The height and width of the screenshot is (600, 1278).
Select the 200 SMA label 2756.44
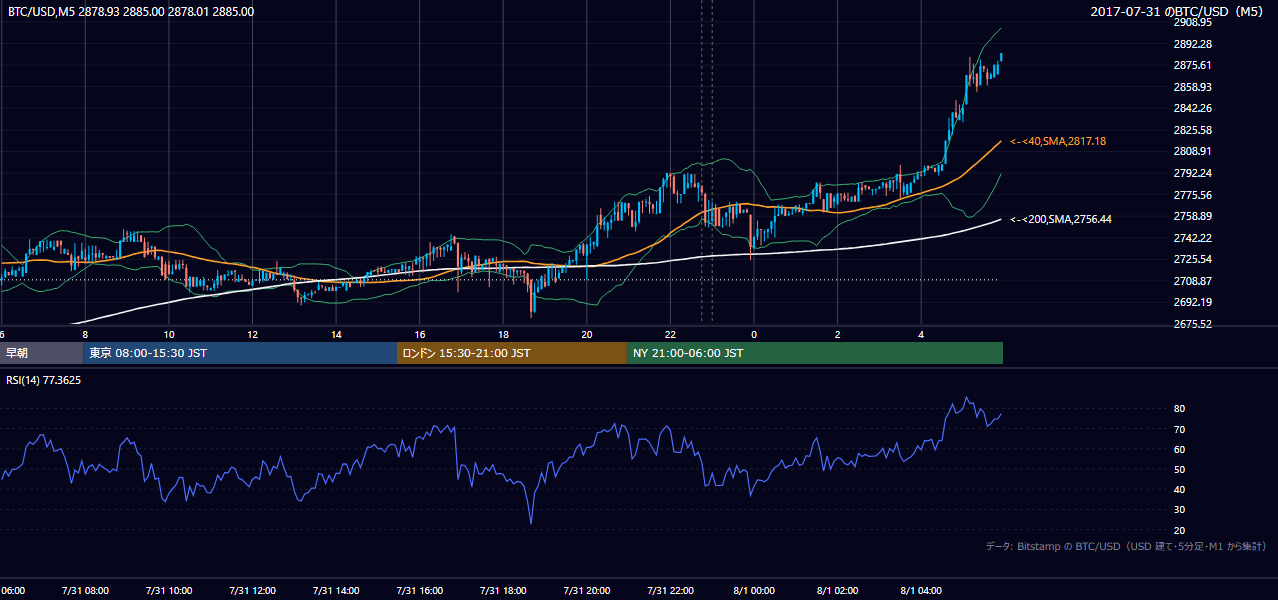pyautogui.click(x=1061, y=219)
